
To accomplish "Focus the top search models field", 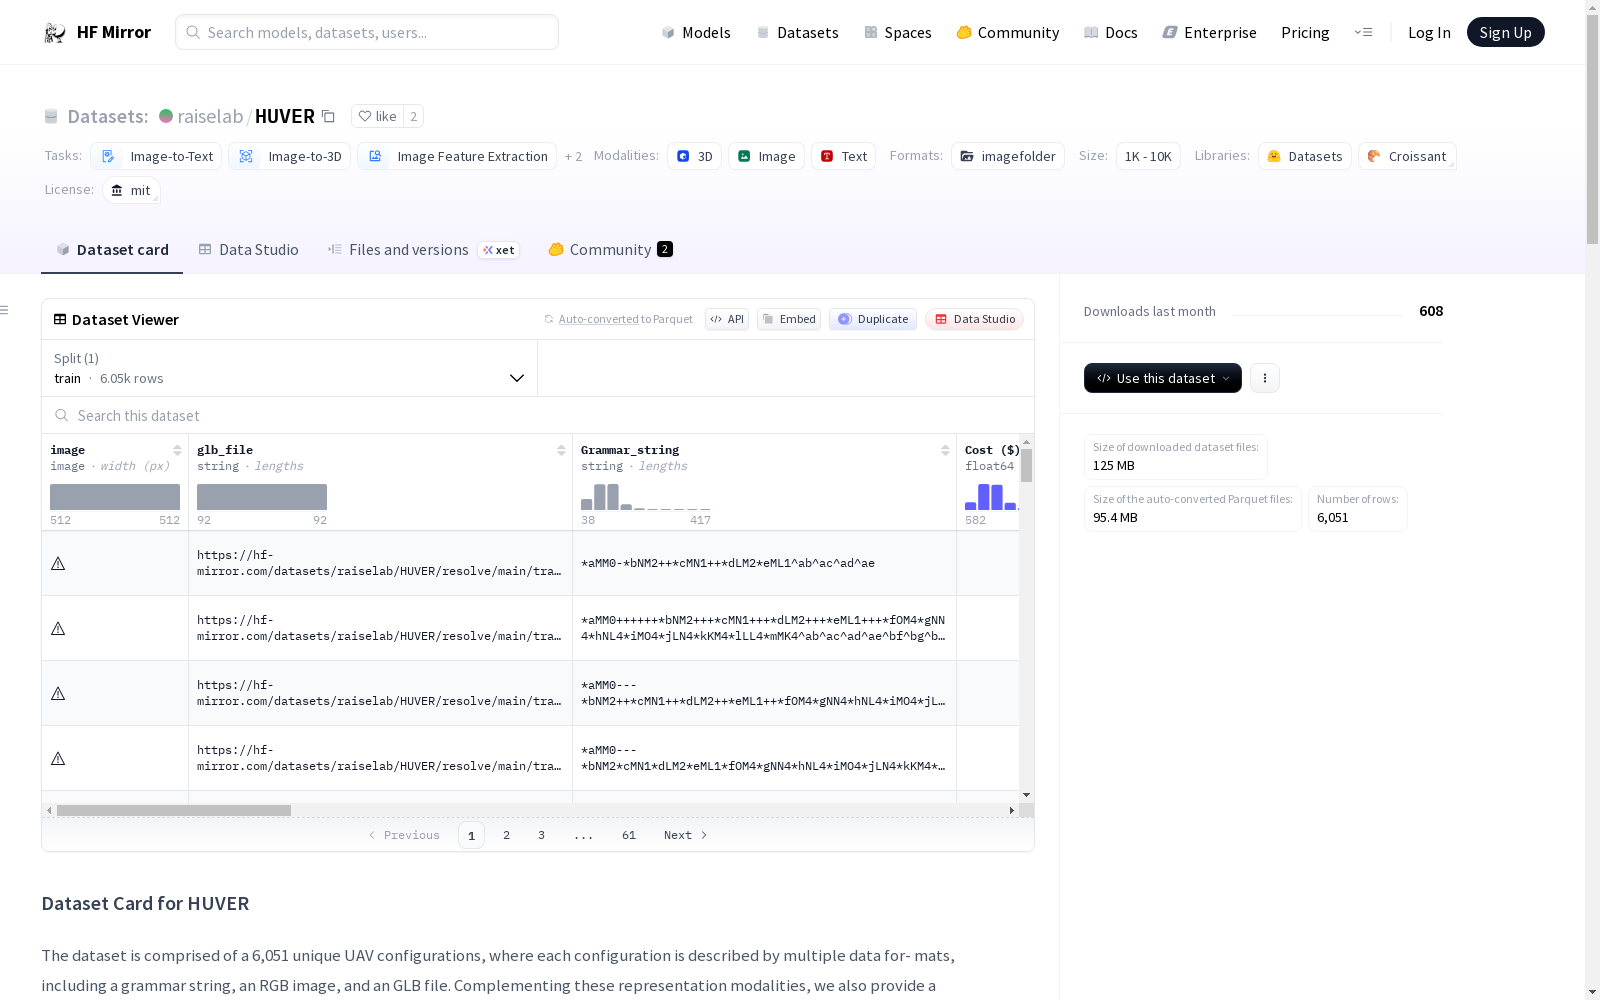I will pyautogui.click(x=367, y=32).
